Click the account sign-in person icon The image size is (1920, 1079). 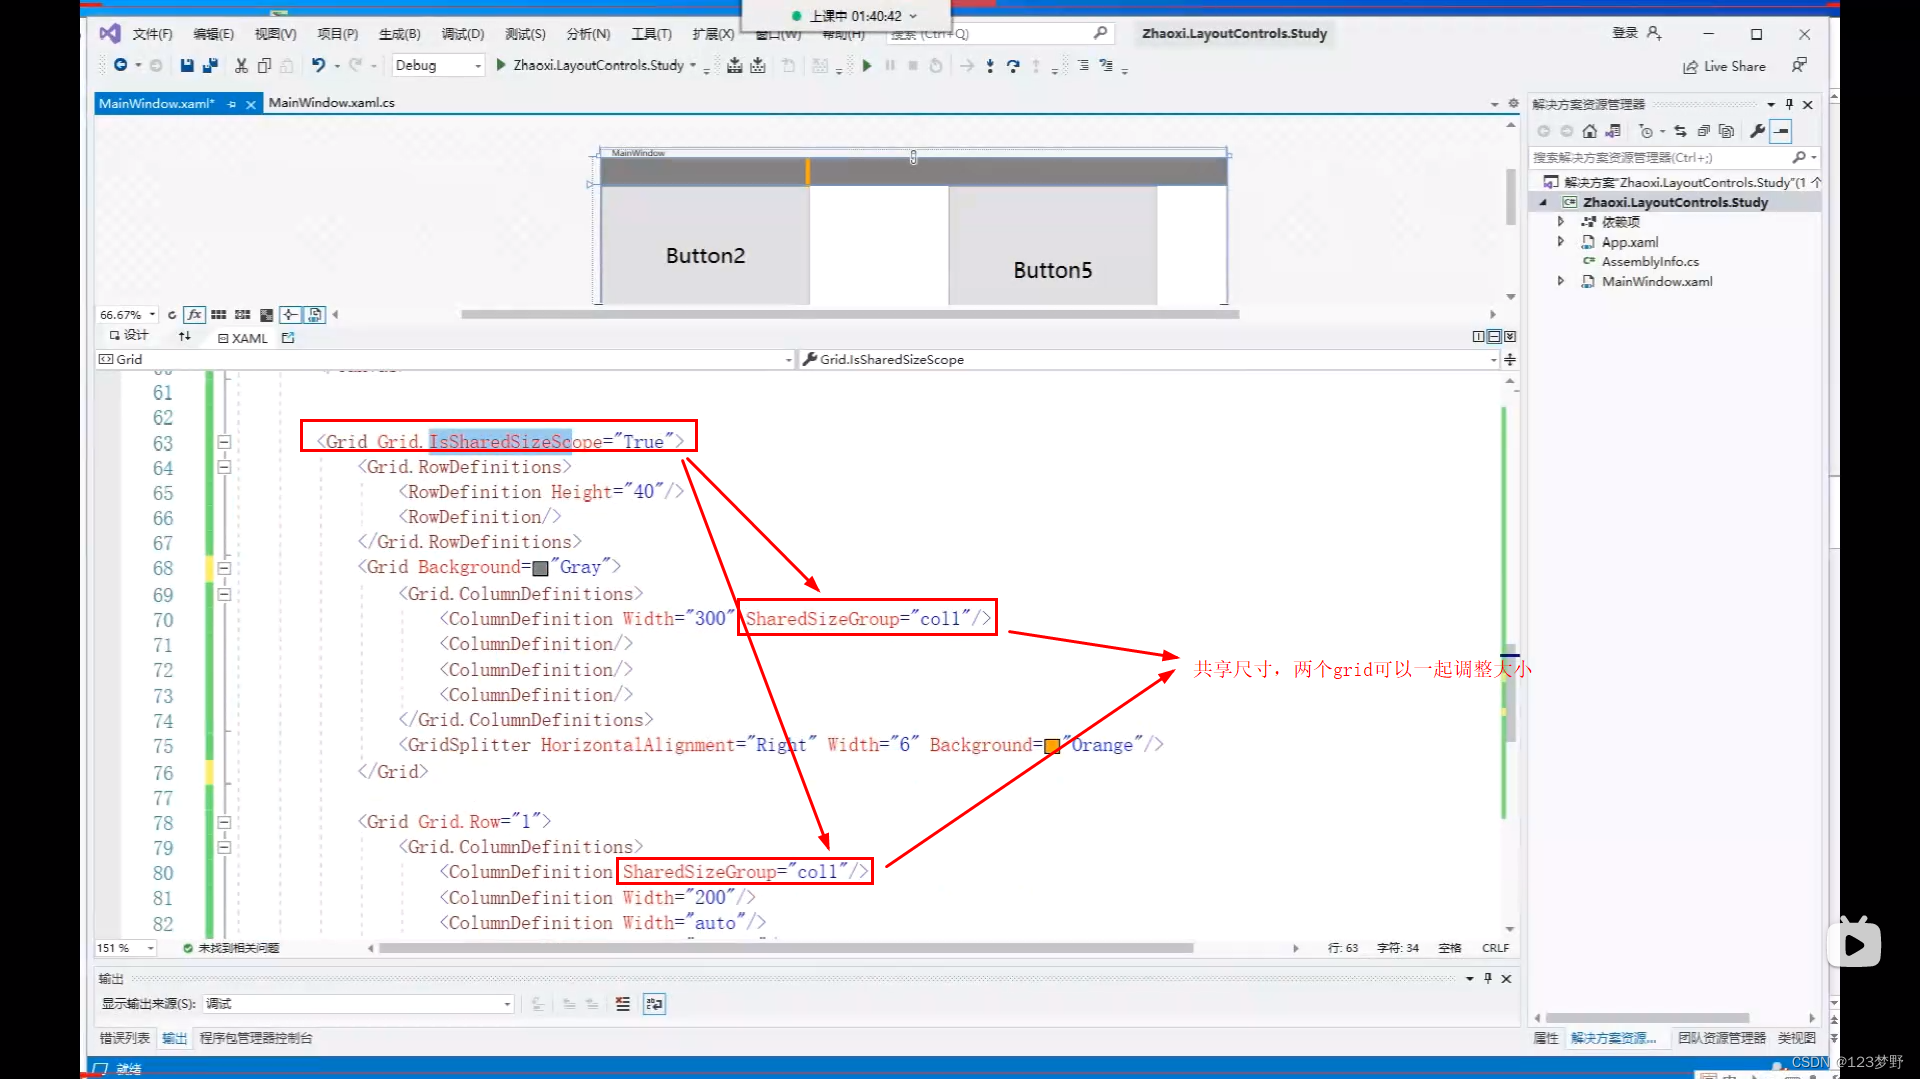1654,33
